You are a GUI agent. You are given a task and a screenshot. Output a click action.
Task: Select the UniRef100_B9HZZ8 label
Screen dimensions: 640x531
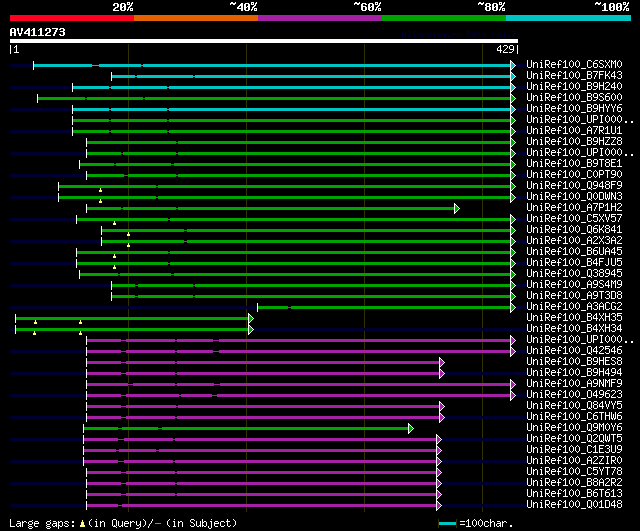[x=574, y=142]
